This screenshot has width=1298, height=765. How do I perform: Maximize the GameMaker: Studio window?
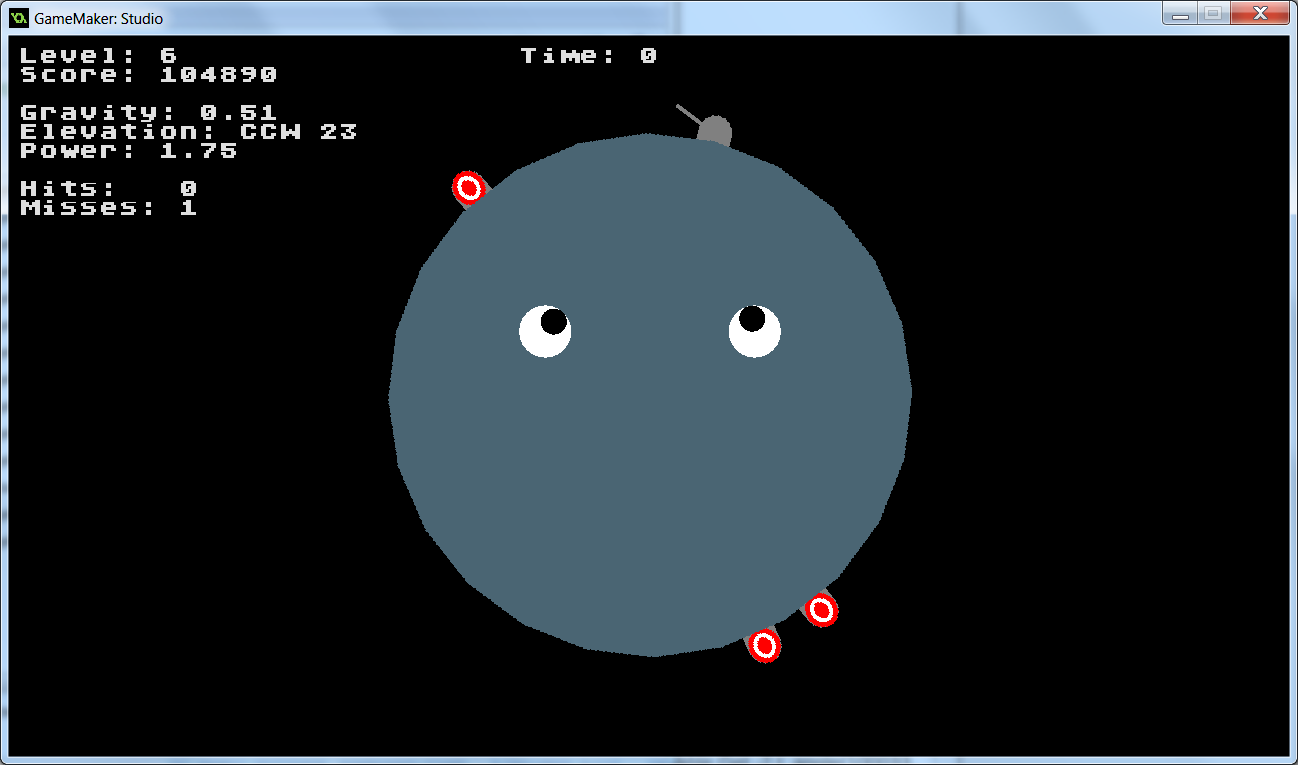tap(1212, 14)
